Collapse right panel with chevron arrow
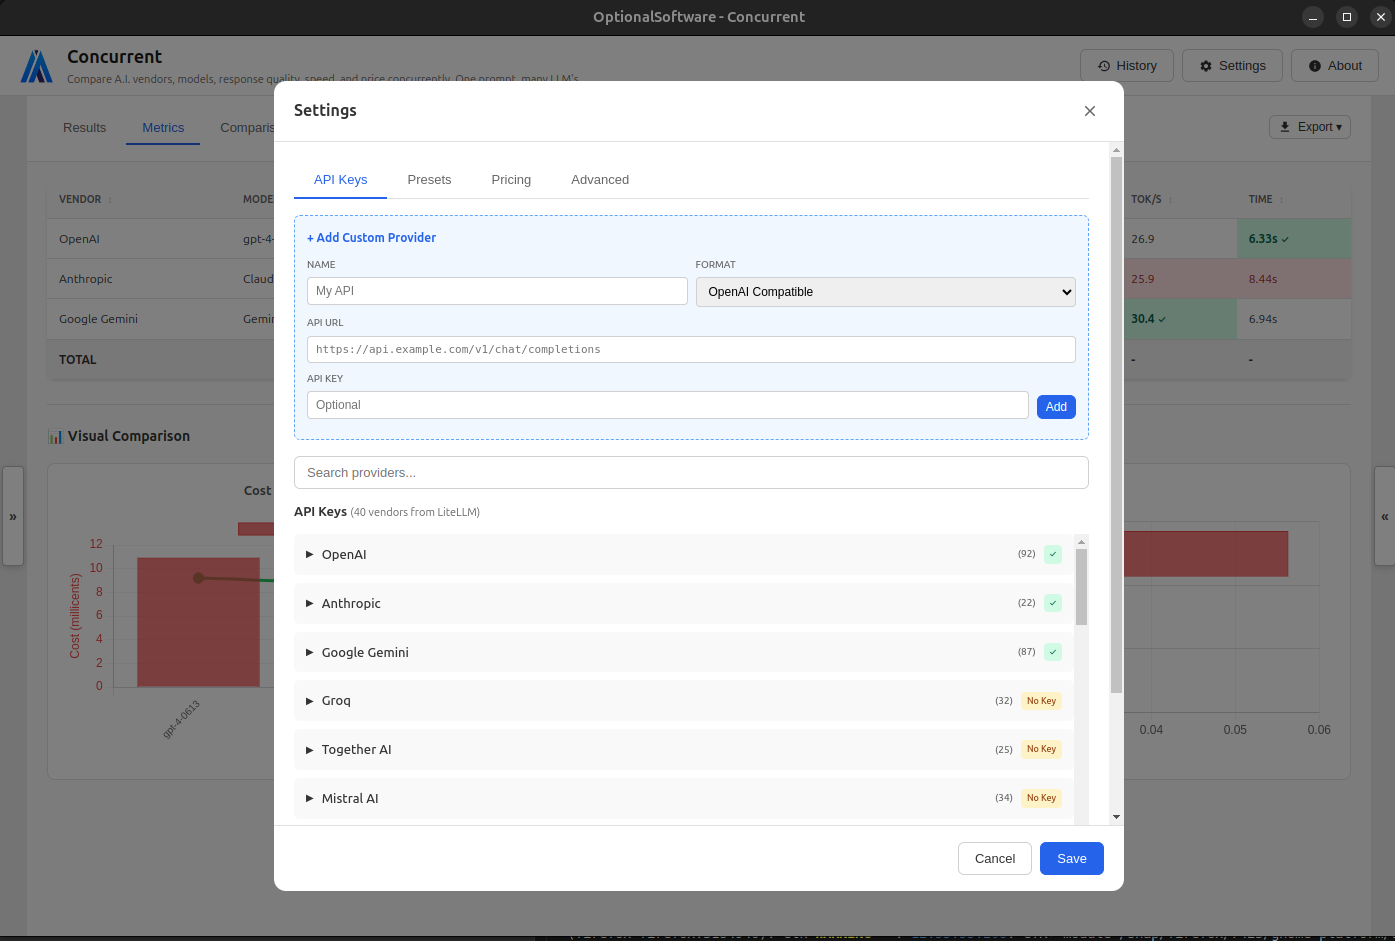This screenshot has height=941, width=1395. pyautogui.click(x=1385, y=517)
